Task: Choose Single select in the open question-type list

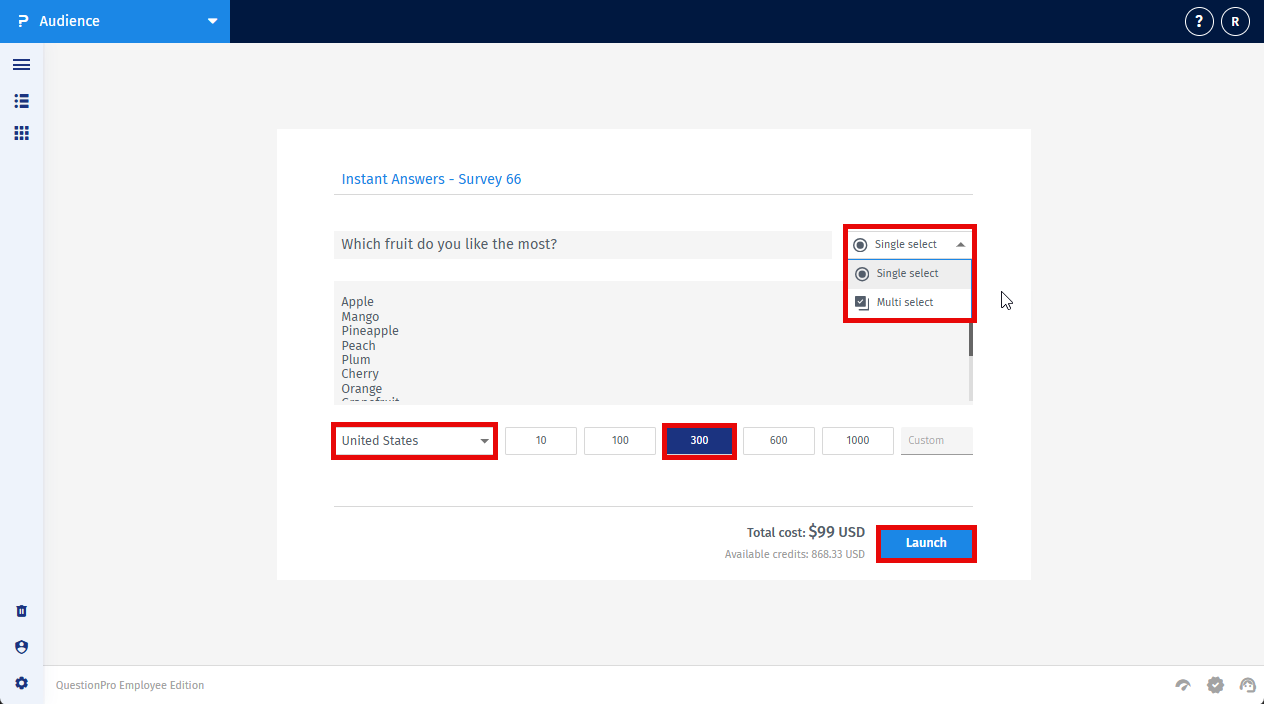Action: click(905, 273)
